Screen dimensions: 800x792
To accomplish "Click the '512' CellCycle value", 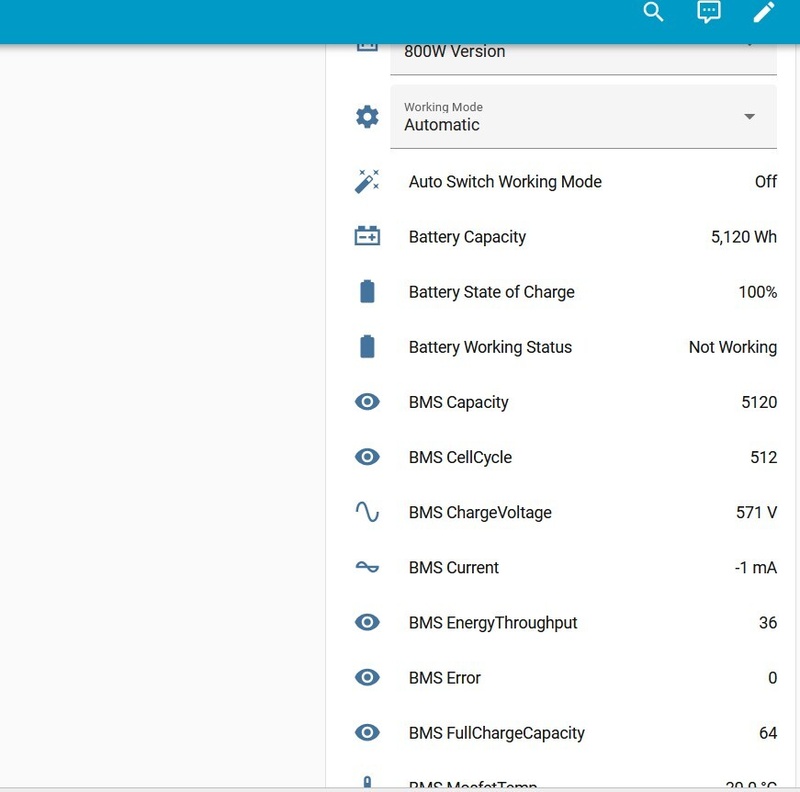I will [763, 457].
